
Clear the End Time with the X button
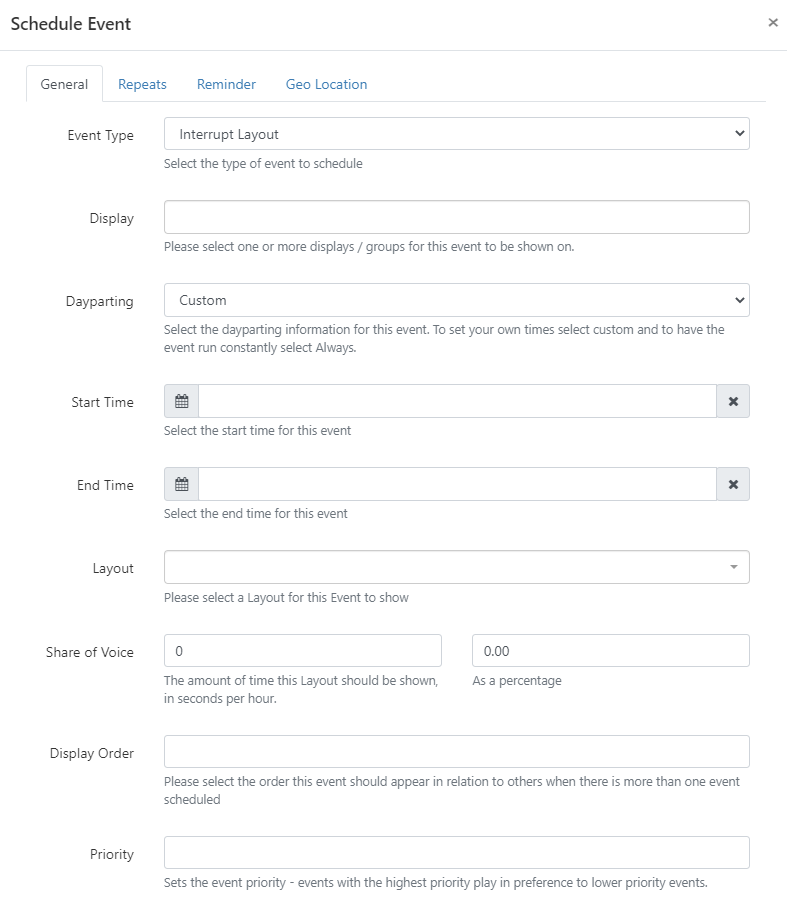coord(733,484)
